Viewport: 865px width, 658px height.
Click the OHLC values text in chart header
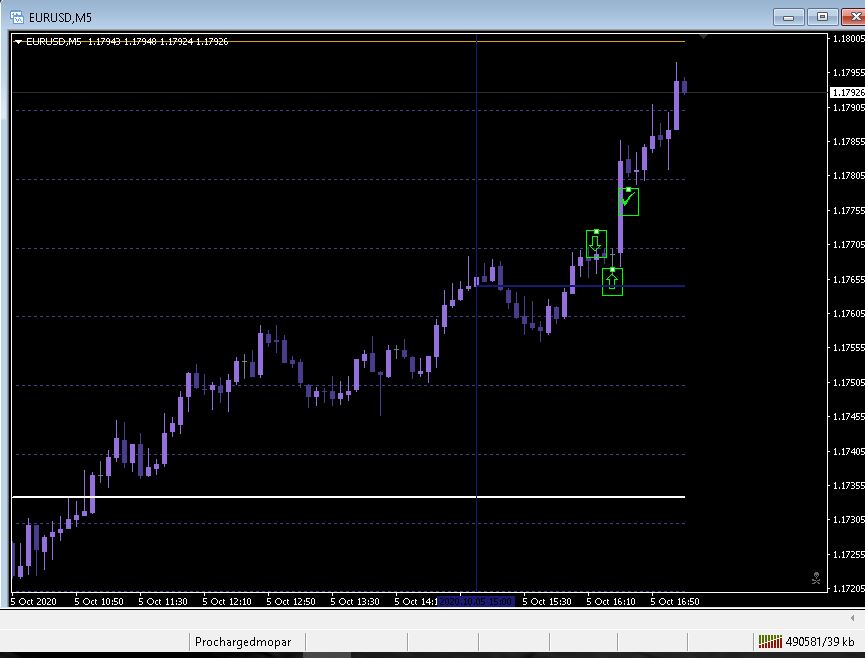point(158,41)
